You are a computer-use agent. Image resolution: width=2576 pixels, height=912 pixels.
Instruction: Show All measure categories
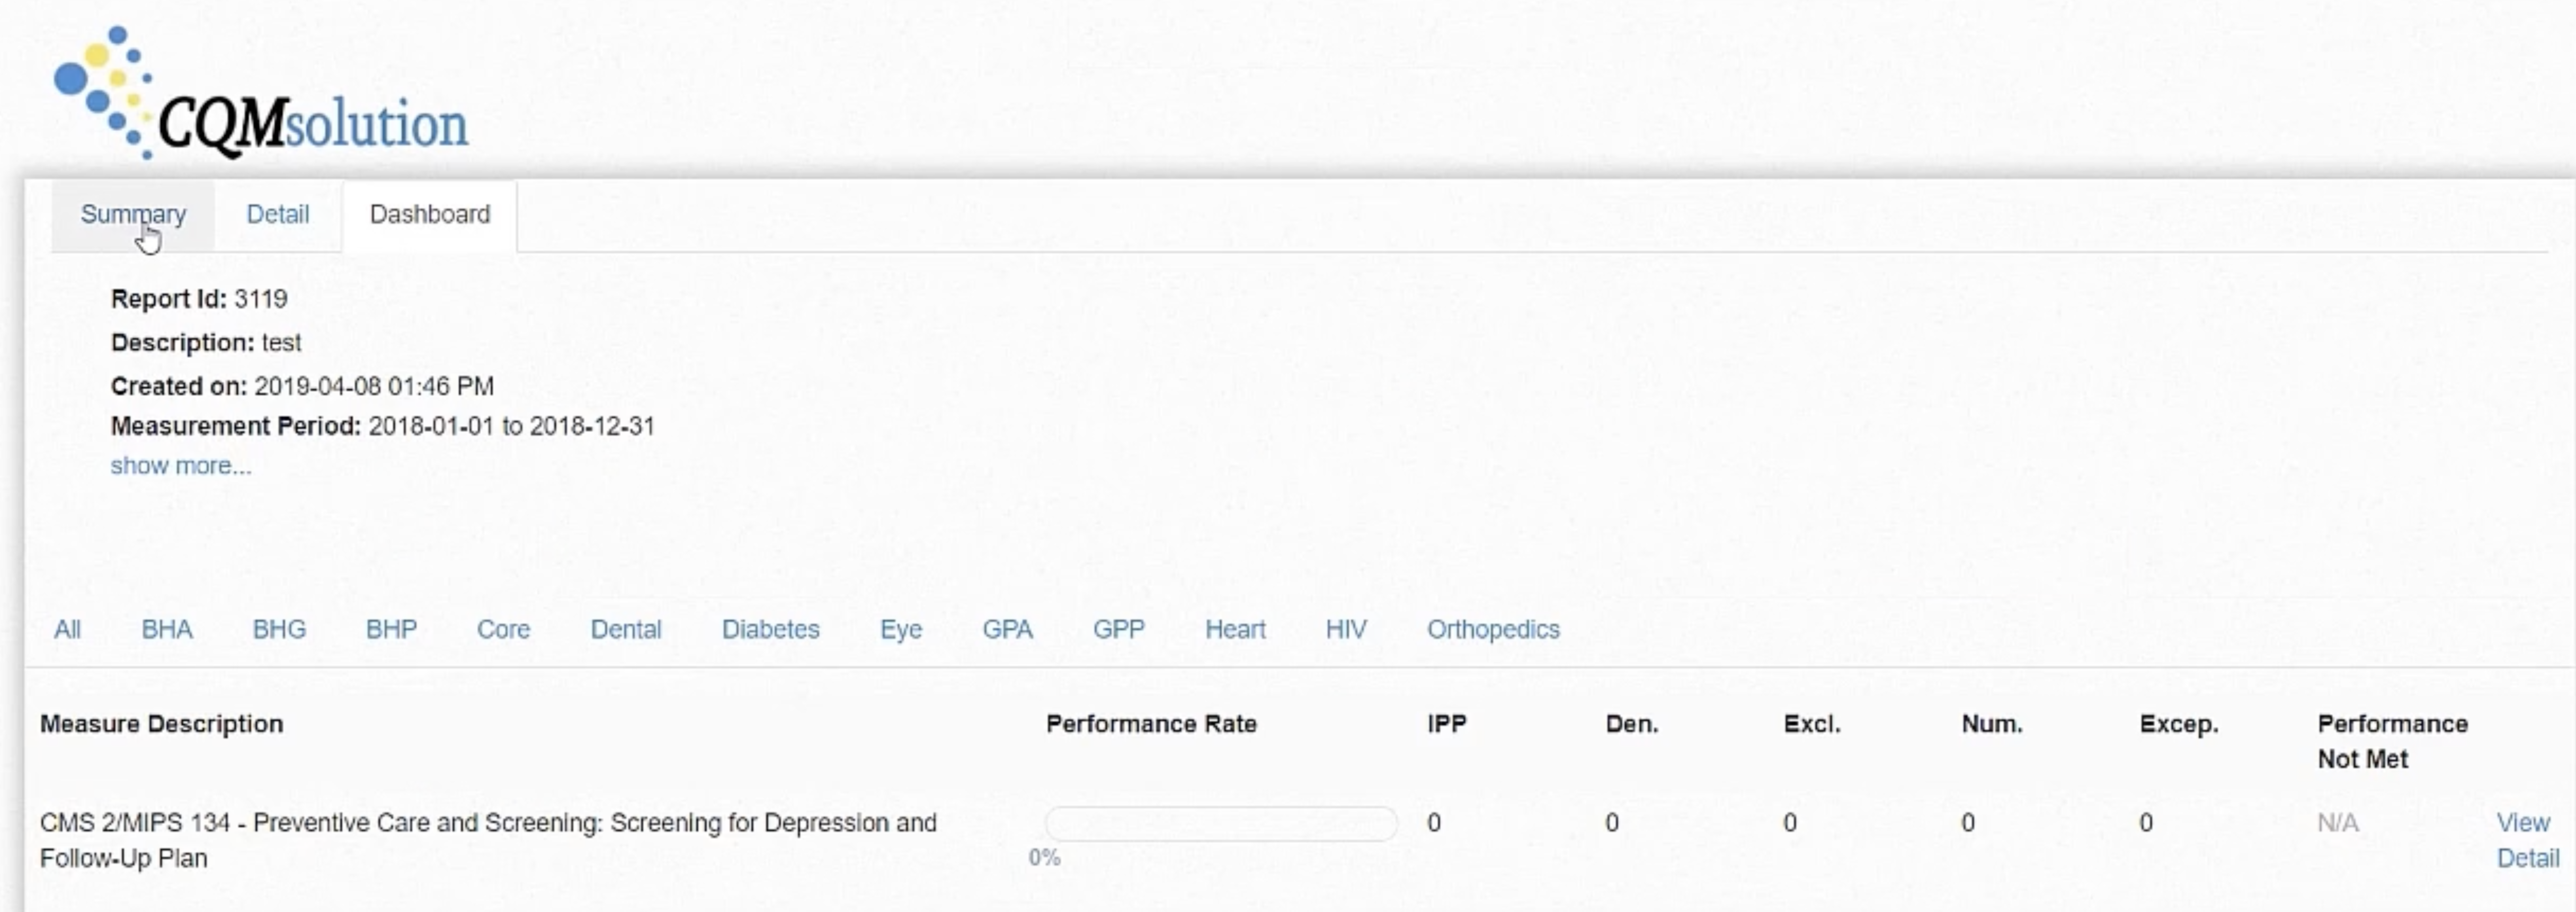tap(67, 629)
